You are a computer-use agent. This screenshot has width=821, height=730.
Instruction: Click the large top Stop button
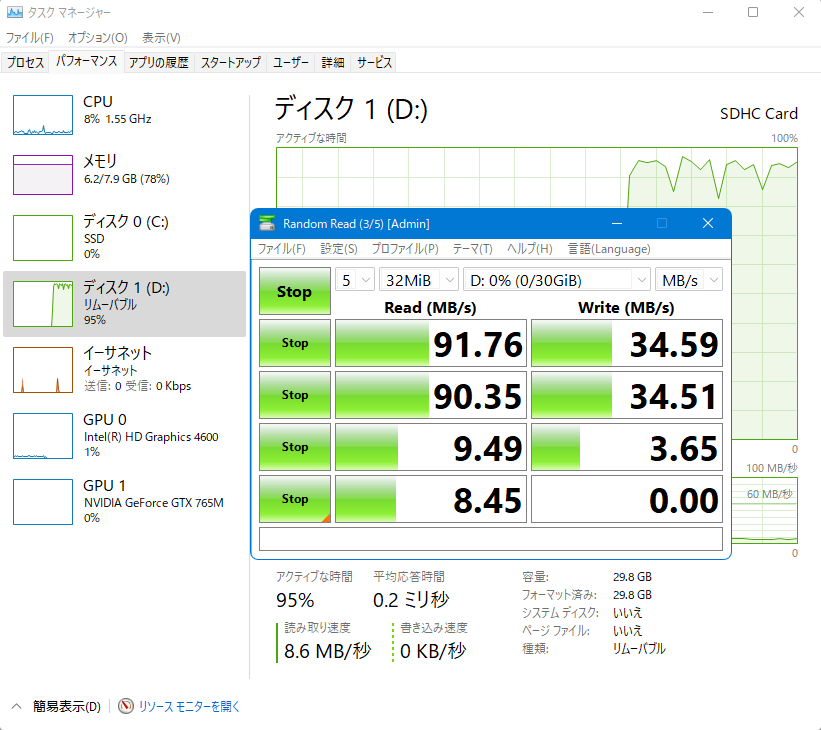pyautogui.click(x=295, y=291)
